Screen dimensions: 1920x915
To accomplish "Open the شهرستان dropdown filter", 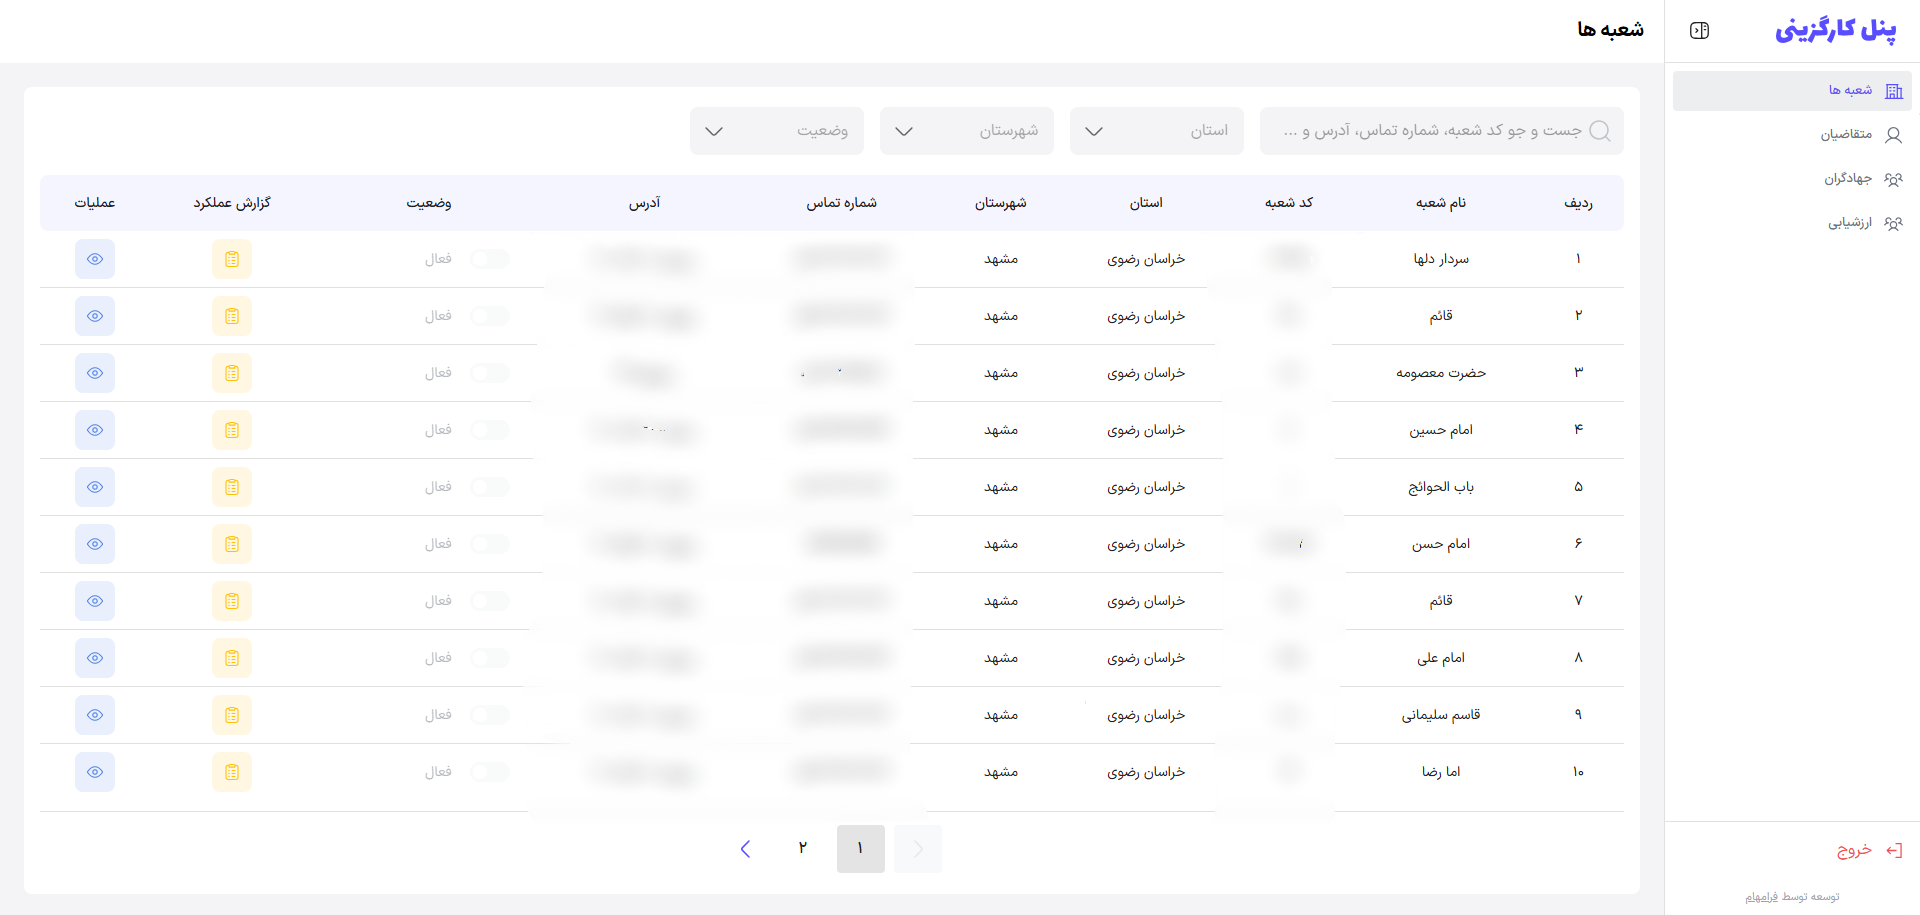I will pyautogui.click(x=967, y=131).
